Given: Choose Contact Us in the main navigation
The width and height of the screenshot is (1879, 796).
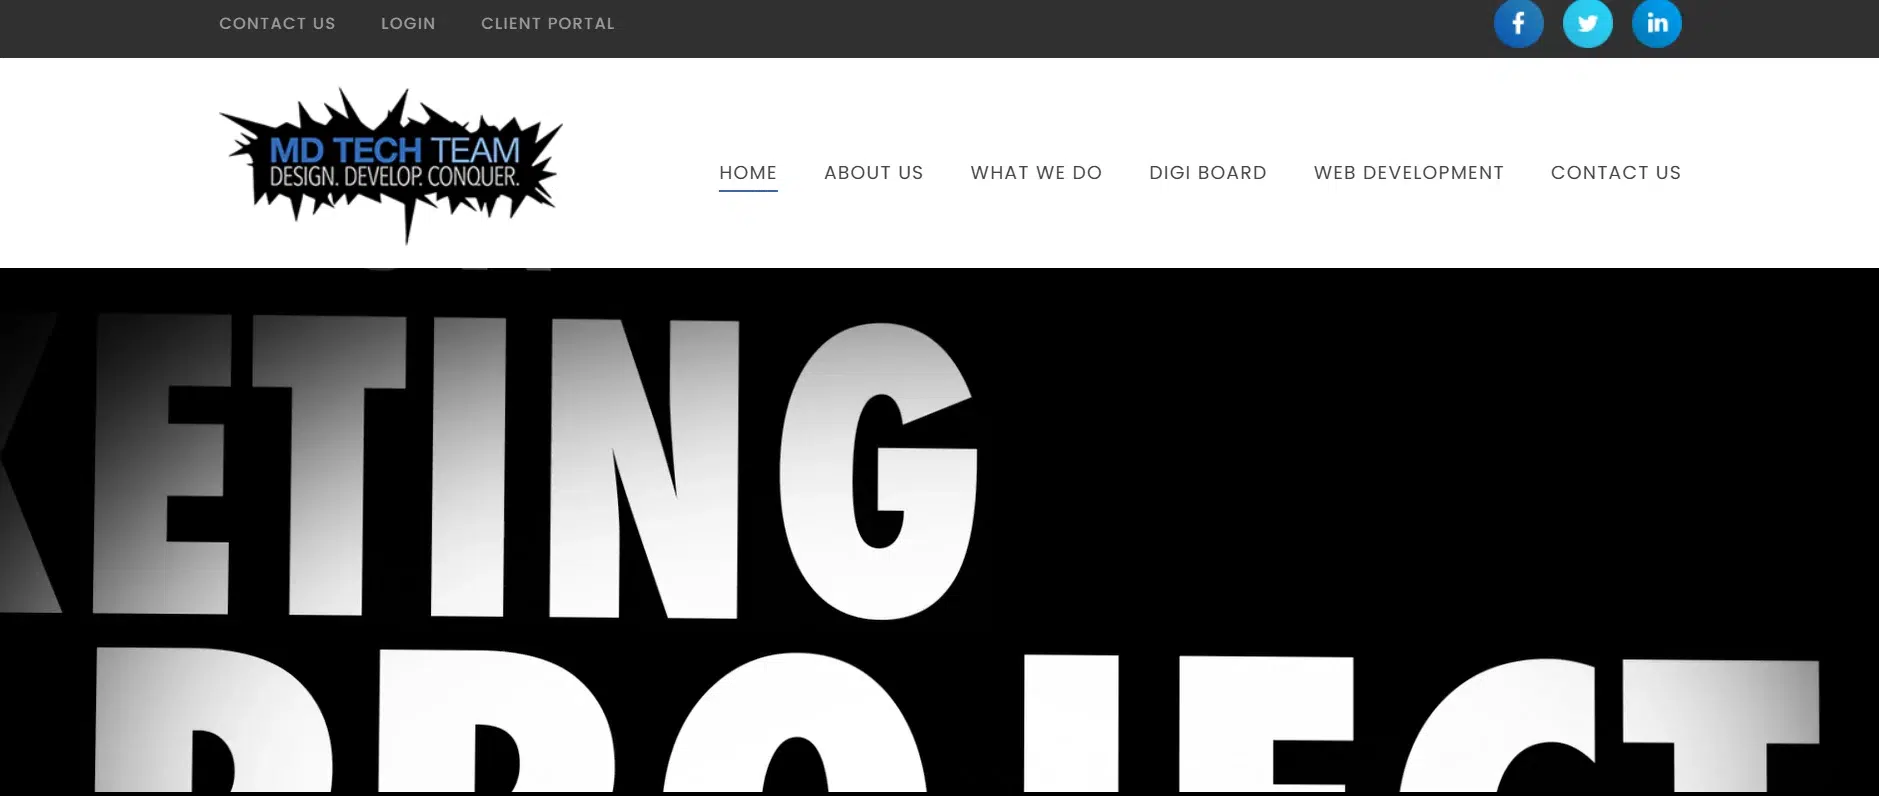Looking at the screenshot, I should tap(1615, 173).
